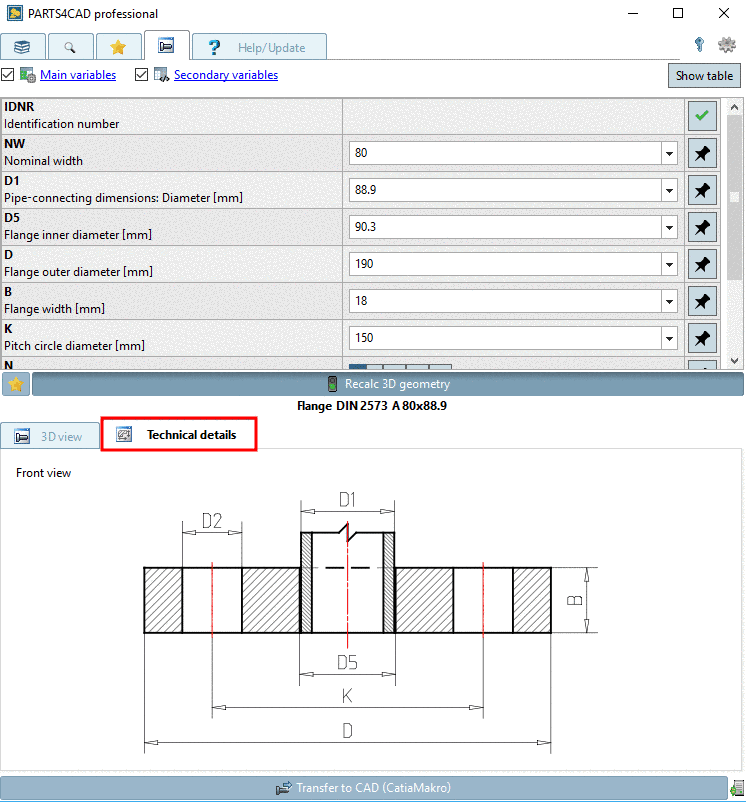
Task: Open the catalog books tab icon
Action: [22, 47]
